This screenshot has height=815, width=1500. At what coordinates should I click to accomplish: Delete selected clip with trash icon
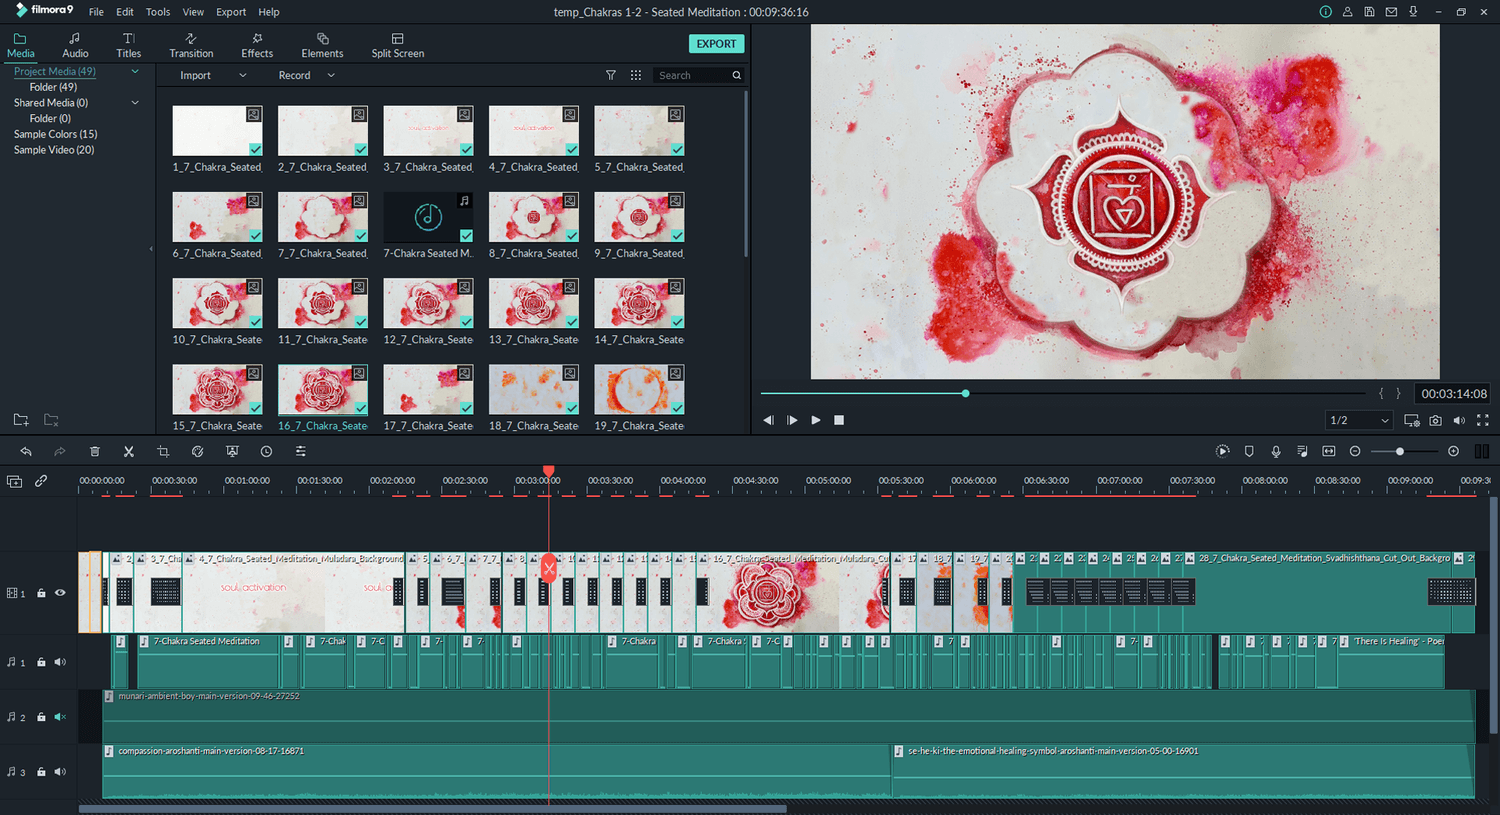click(x=95, y=452)
